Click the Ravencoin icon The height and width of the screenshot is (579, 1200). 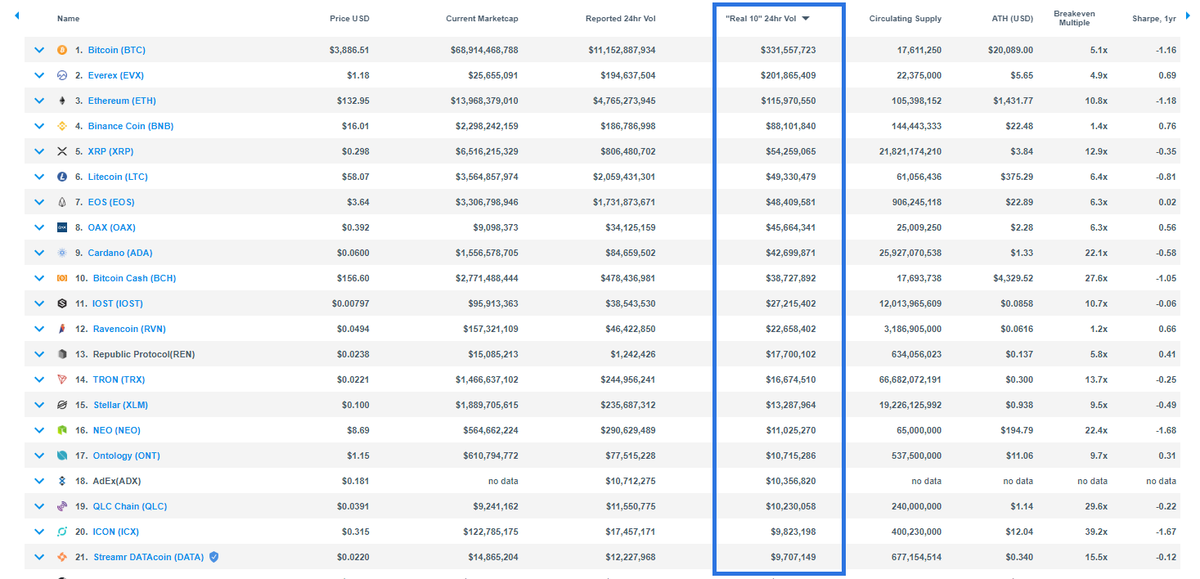click(x=62, y=329)
